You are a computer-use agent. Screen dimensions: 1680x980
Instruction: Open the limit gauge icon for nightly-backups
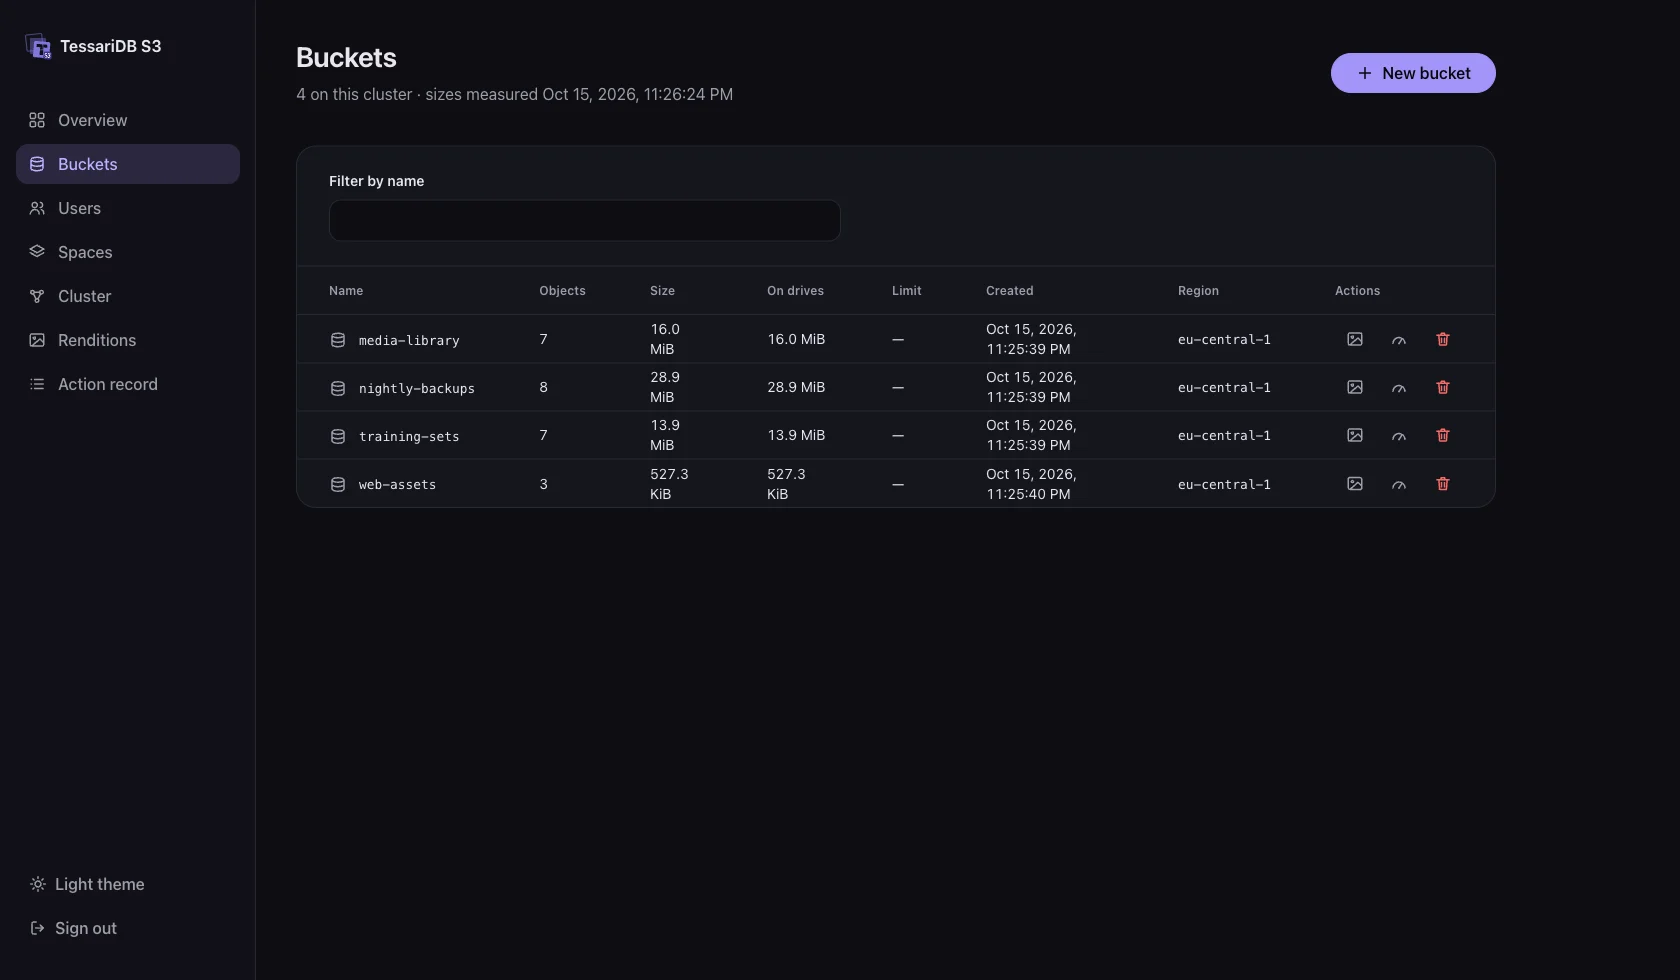click(x=1399, y=387)
